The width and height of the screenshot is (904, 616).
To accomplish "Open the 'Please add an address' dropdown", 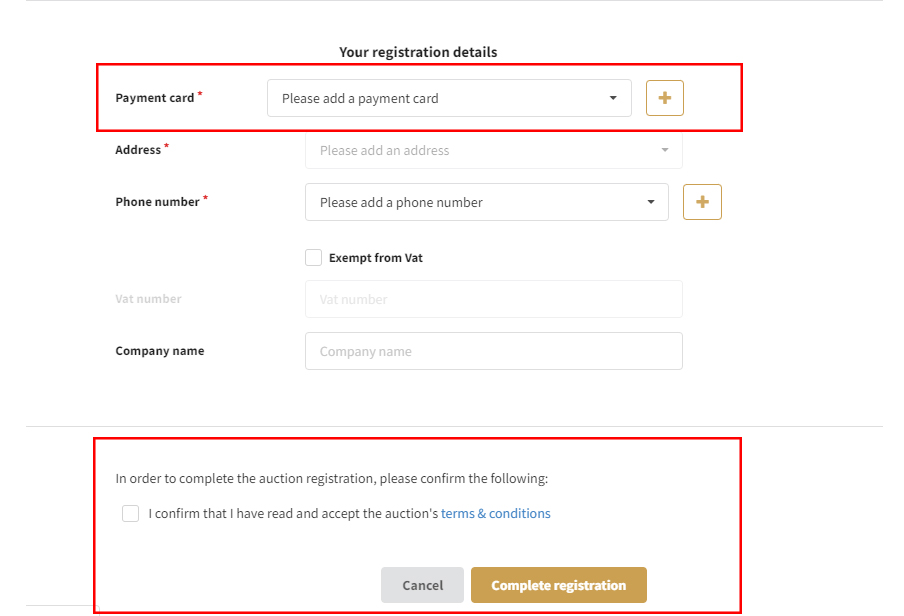I will coord(480,150).
